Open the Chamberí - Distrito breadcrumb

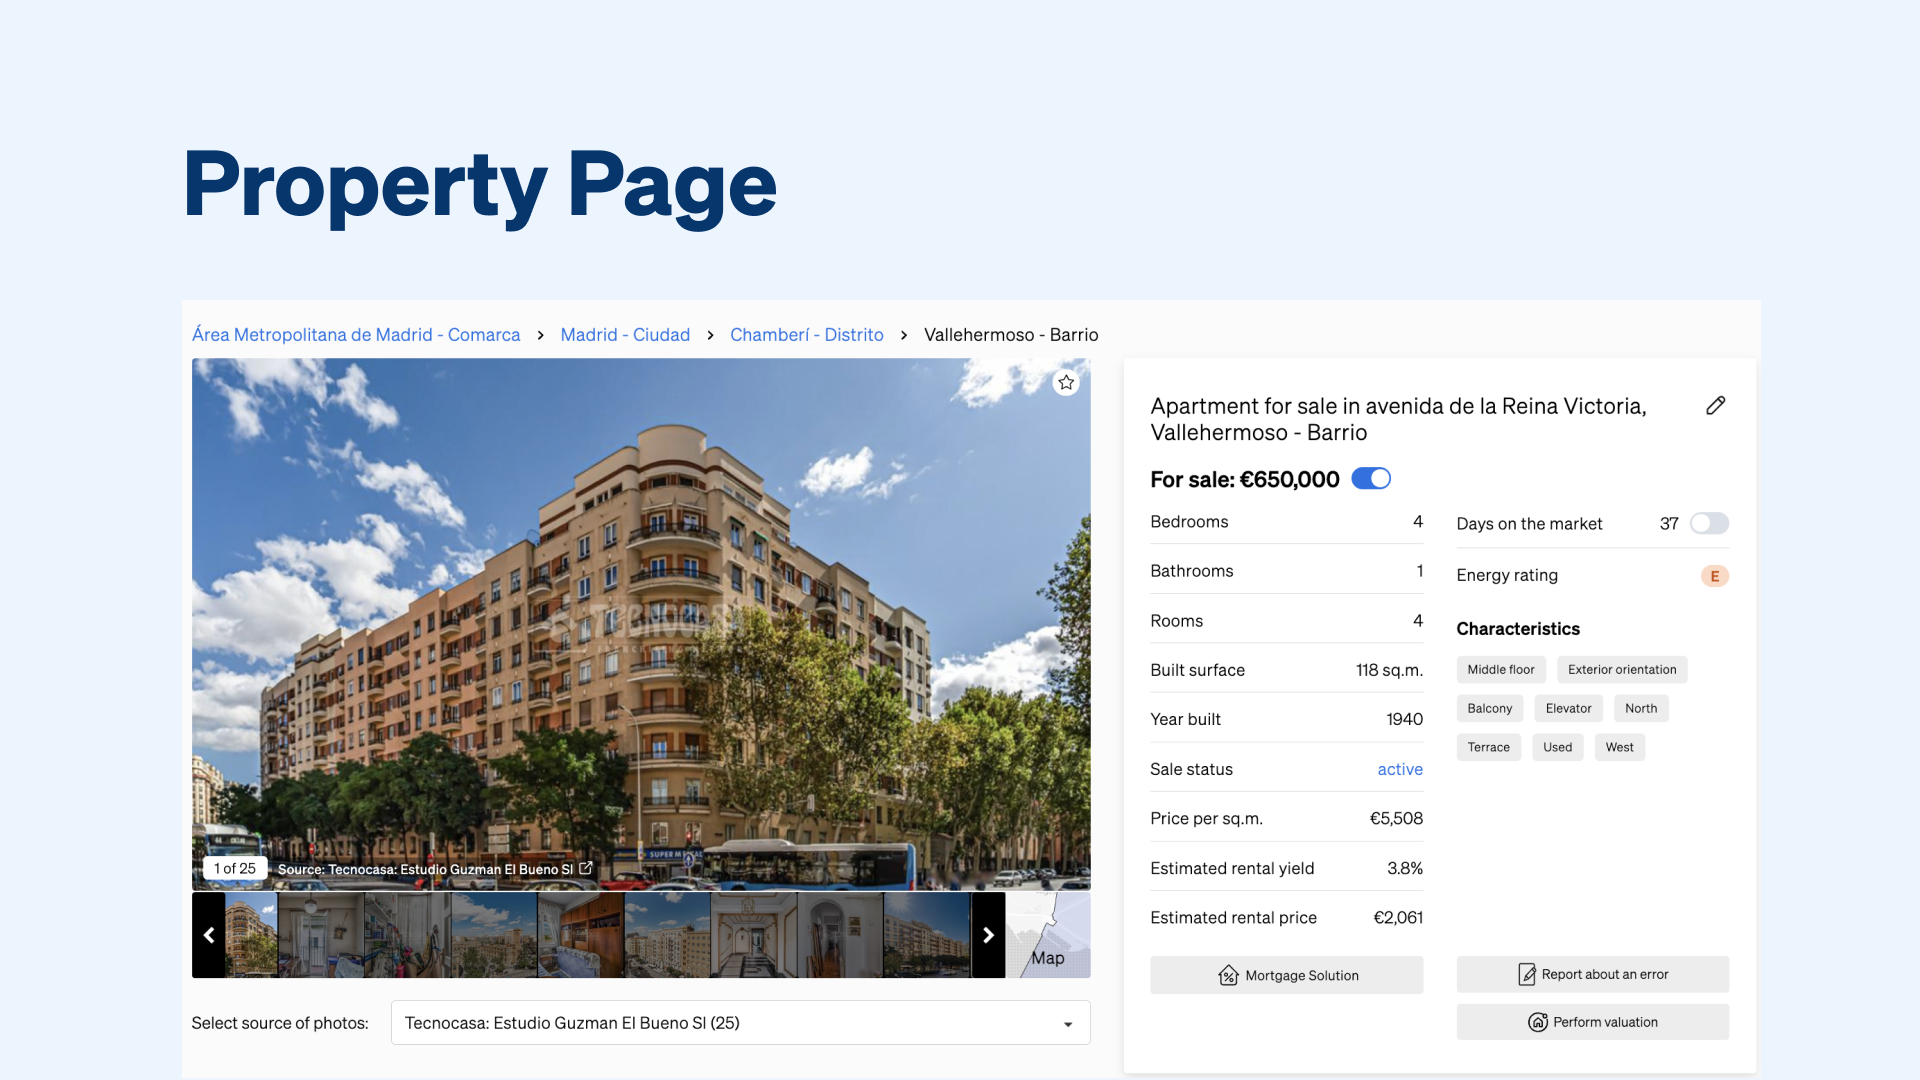pos(807,335)
